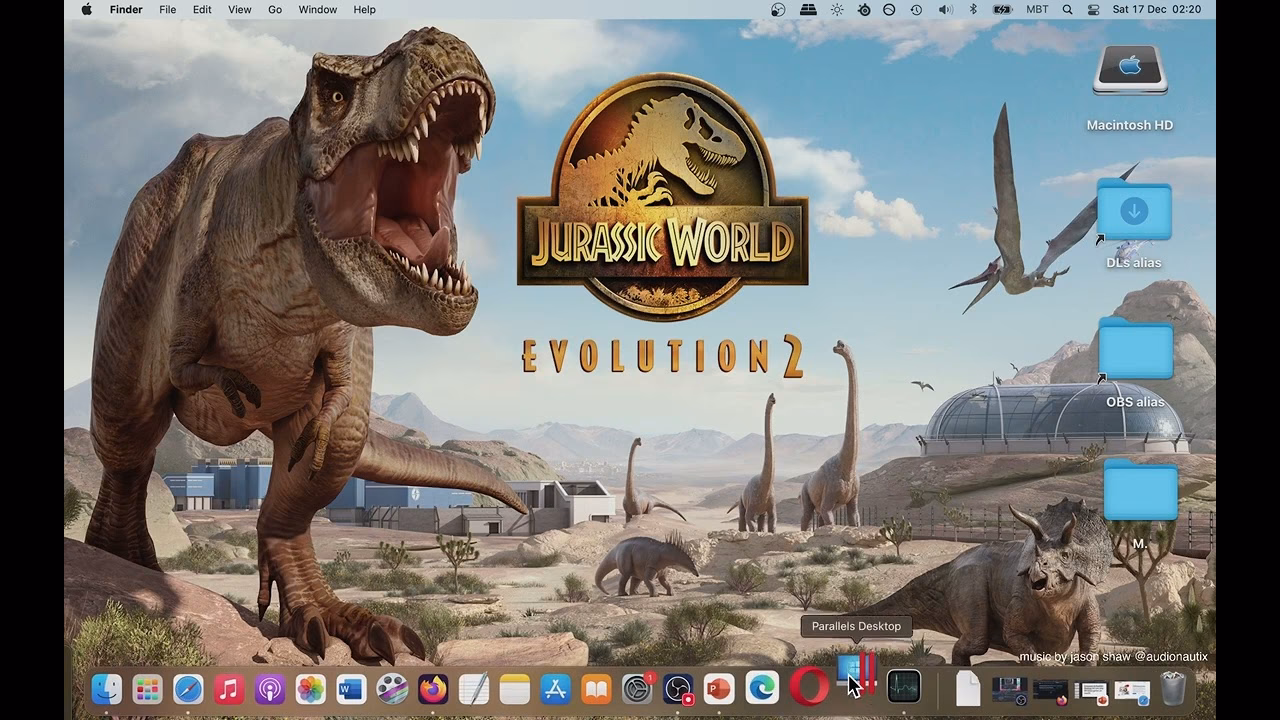Open OBS Studio from the Dock
The height and width of the screenshot is (720, 1280).
(678, 688)
